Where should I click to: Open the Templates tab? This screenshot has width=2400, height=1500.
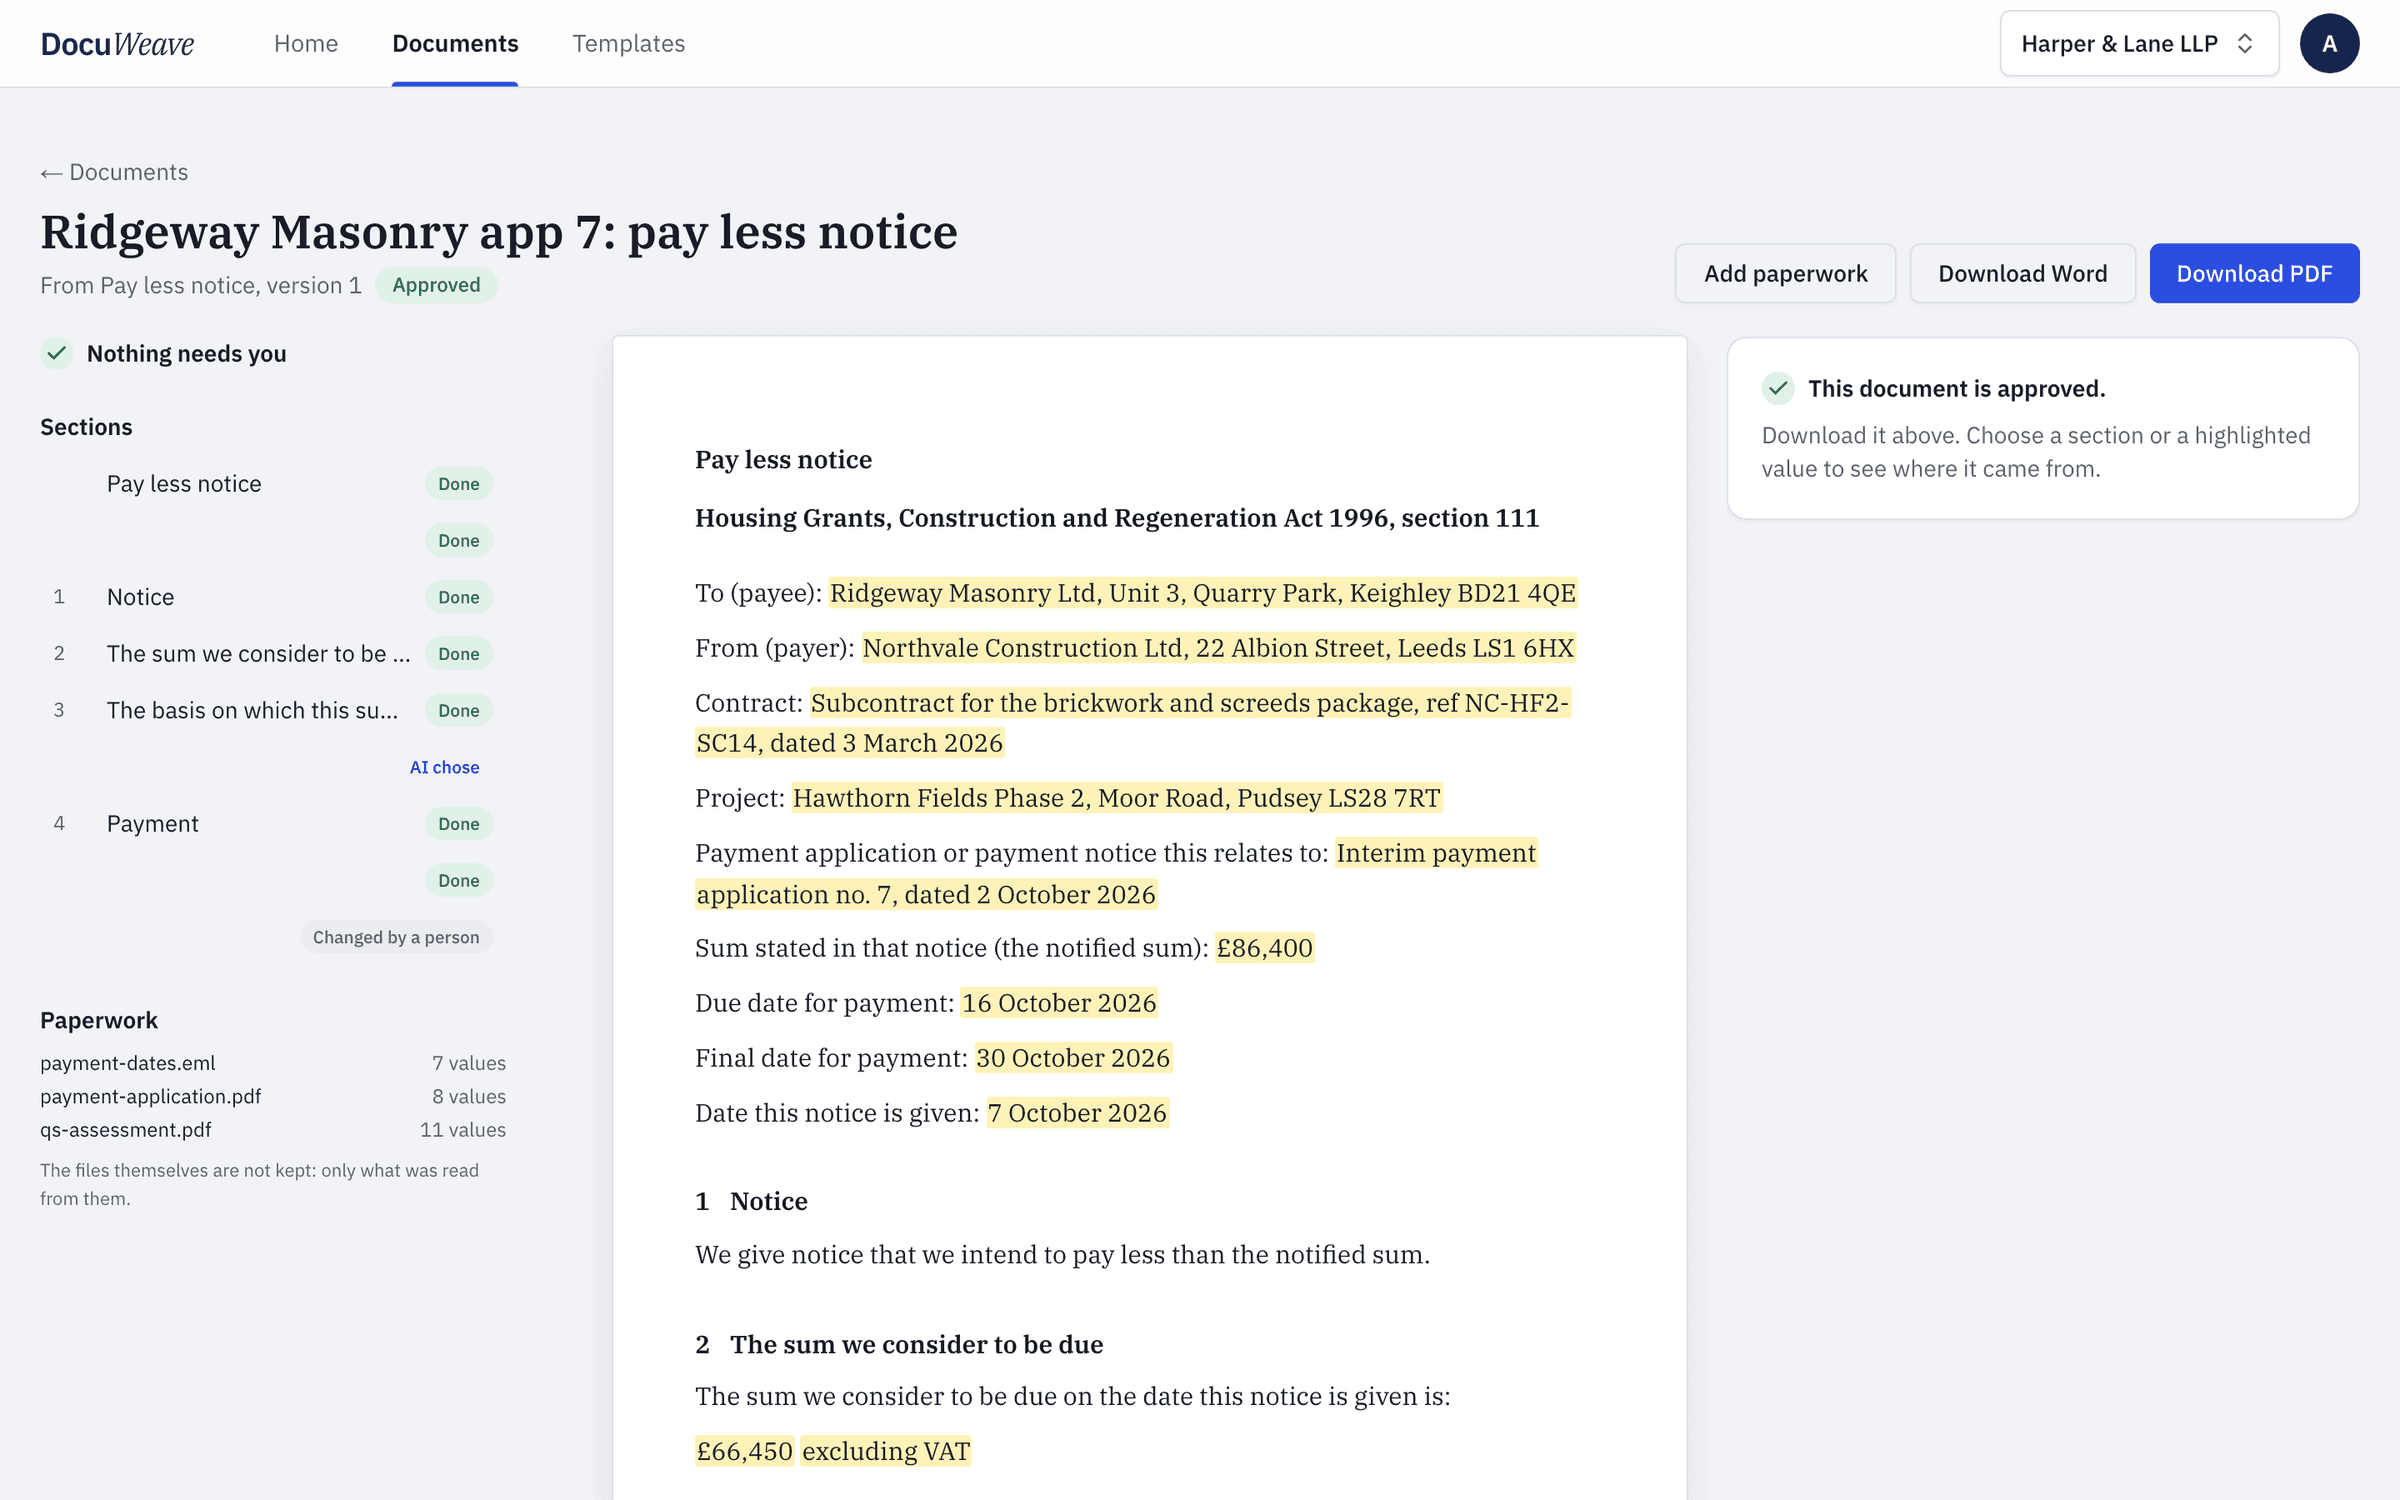click(x=628, y=44)
